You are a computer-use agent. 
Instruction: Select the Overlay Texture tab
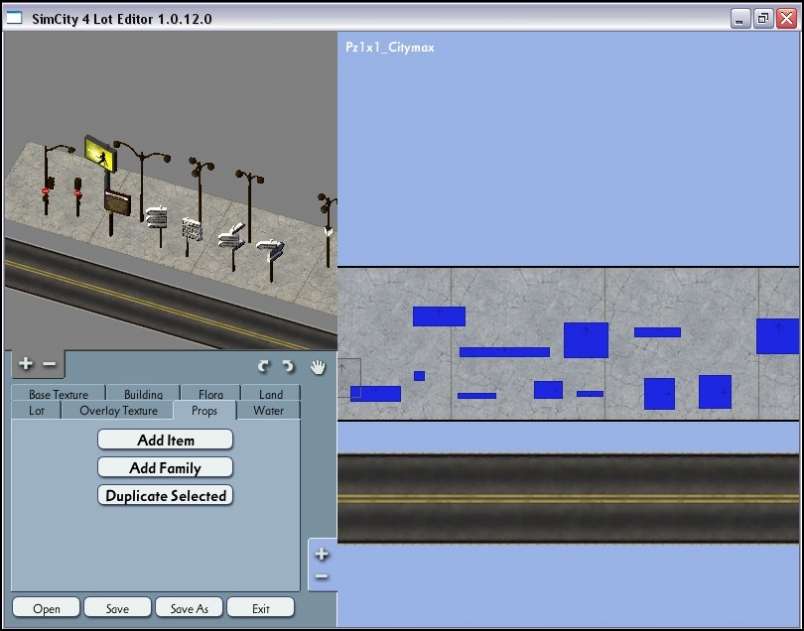[x=118, y=410]
